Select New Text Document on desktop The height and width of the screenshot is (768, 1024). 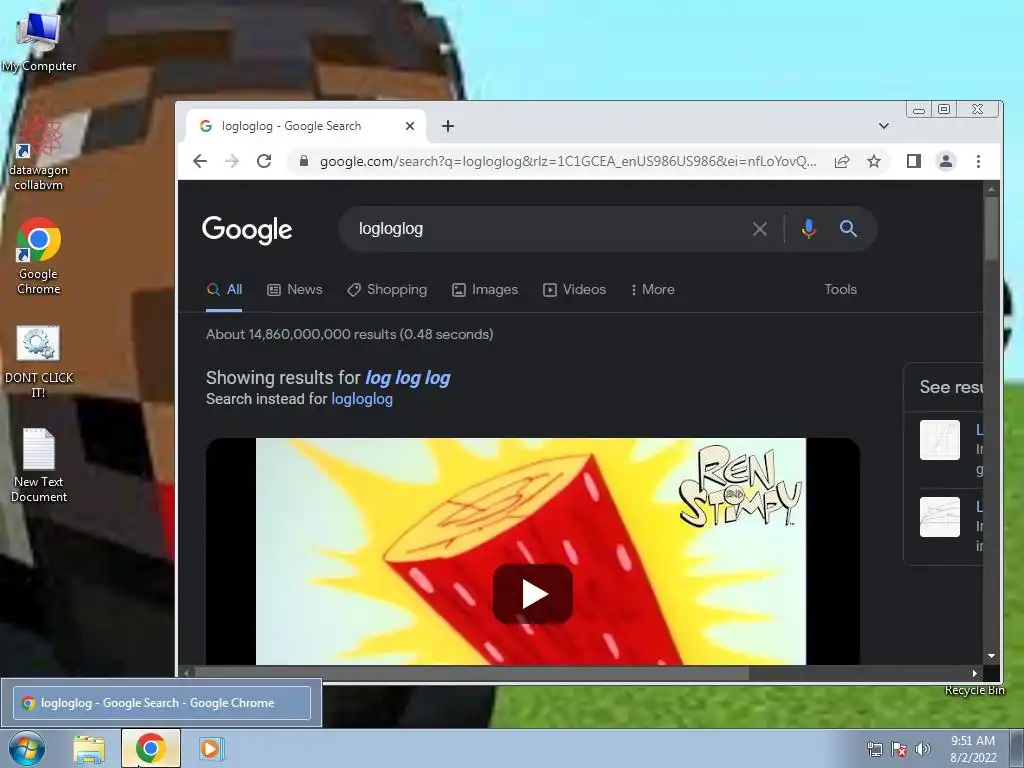(x=39, y=465)
